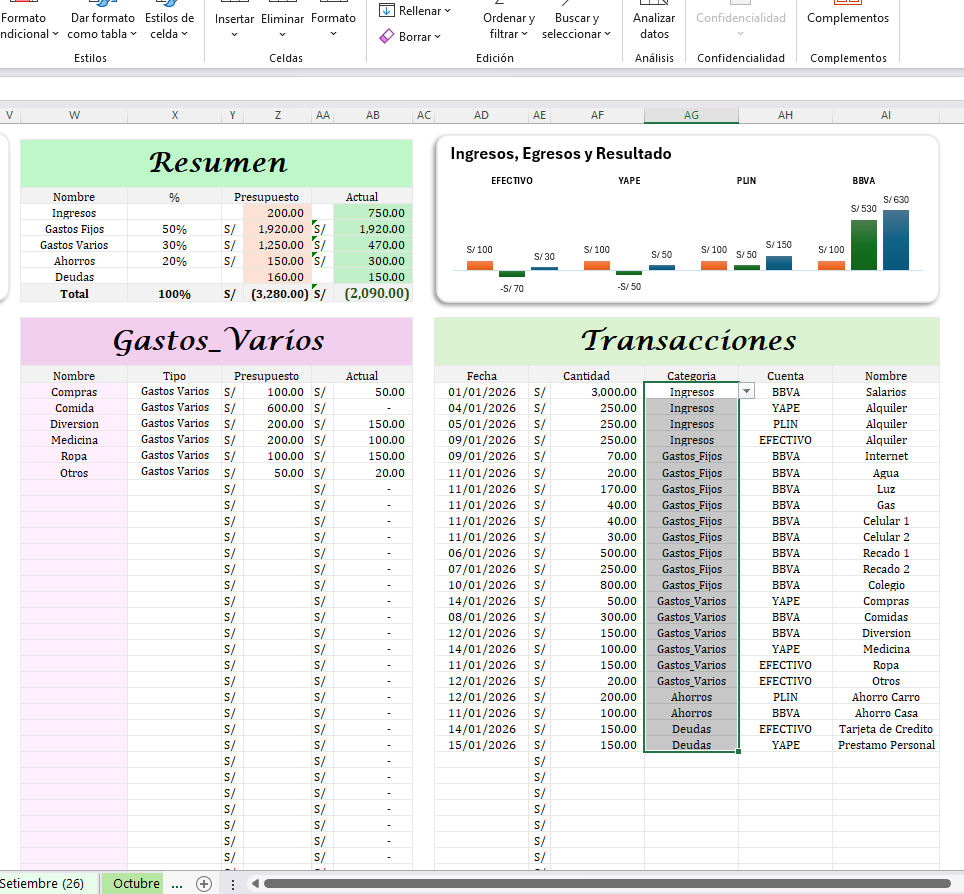This screenshot has width=964, height=894.
Task: Select column AG header
Action: [x=691, y=115]
